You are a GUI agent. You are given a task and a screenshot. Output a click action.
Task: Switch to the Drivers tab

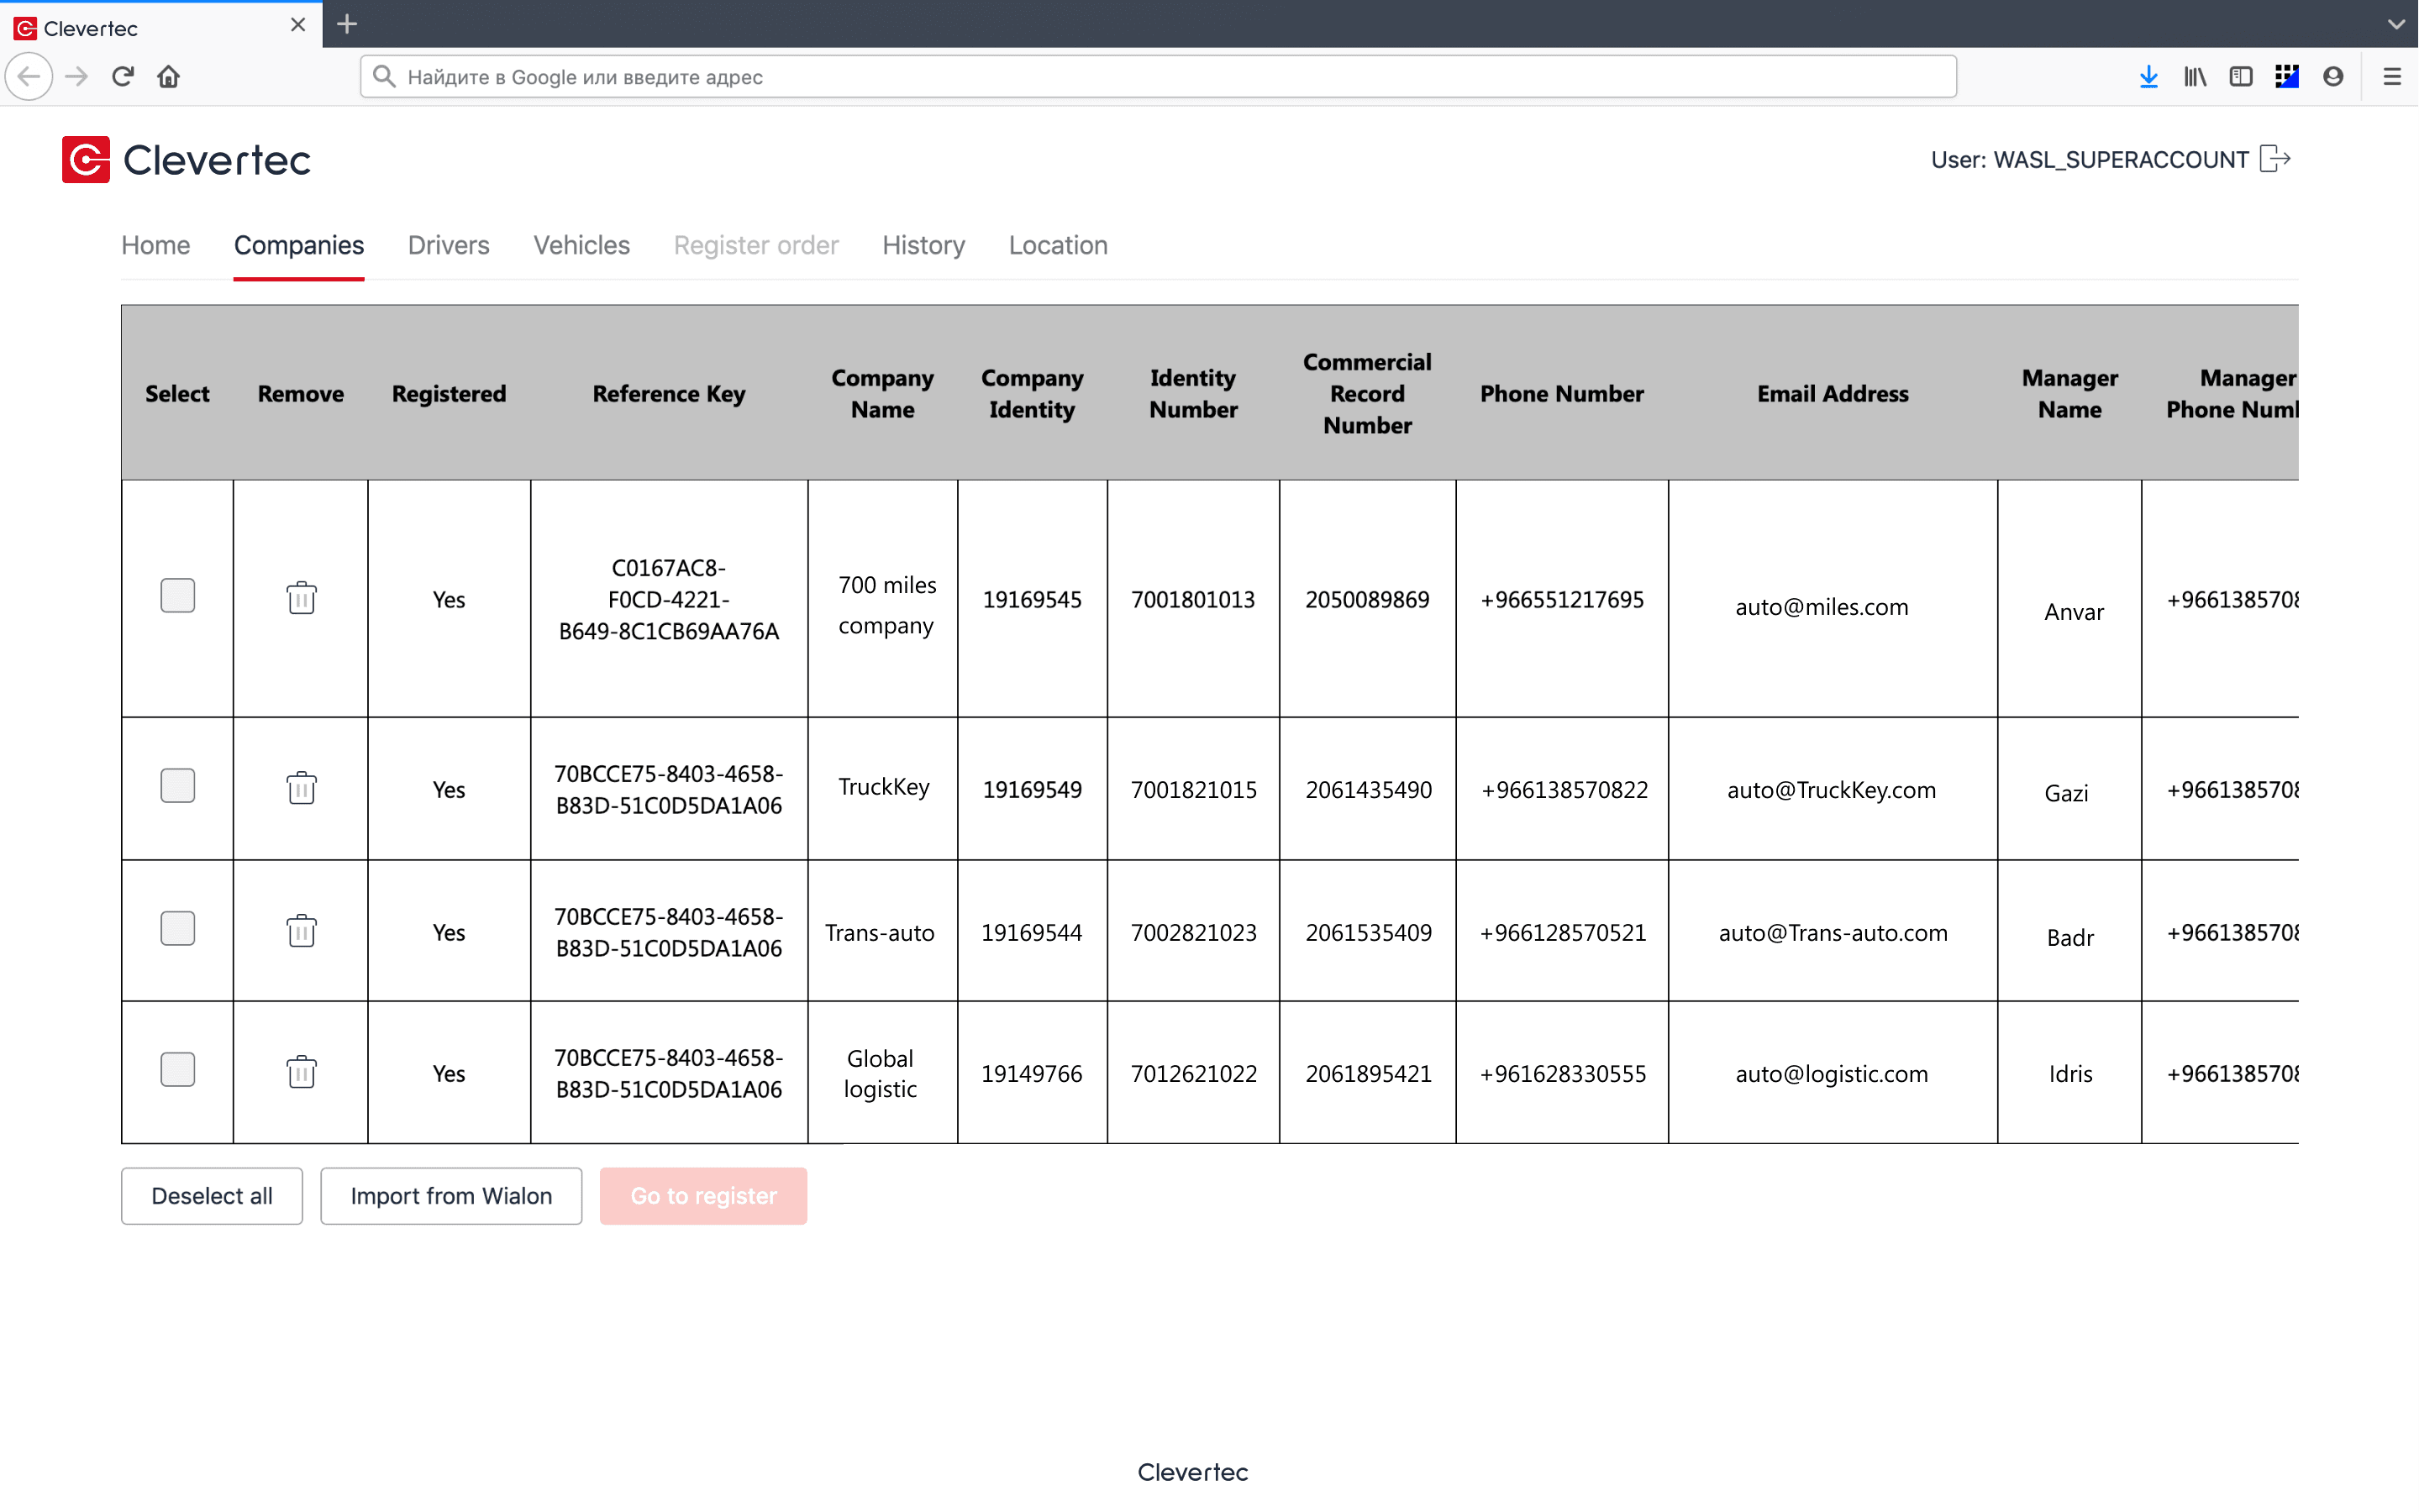click(448, 245)
